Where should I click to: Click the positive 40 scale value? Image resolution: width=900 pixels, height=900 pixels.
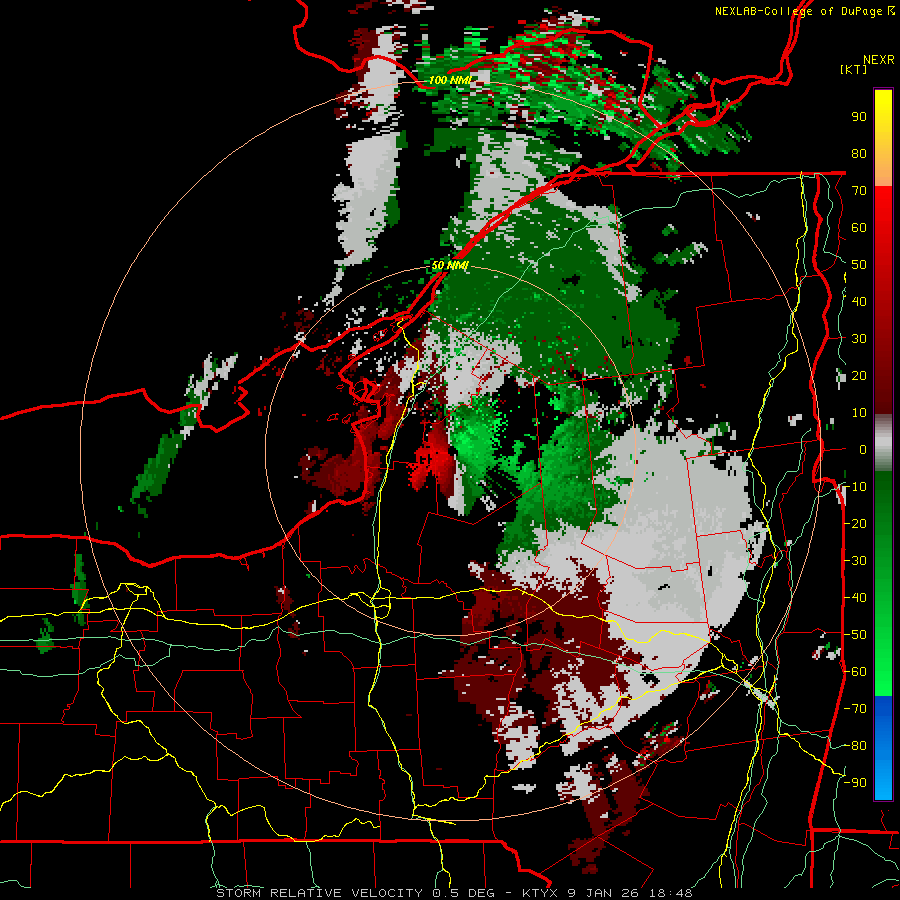[859, 301]
